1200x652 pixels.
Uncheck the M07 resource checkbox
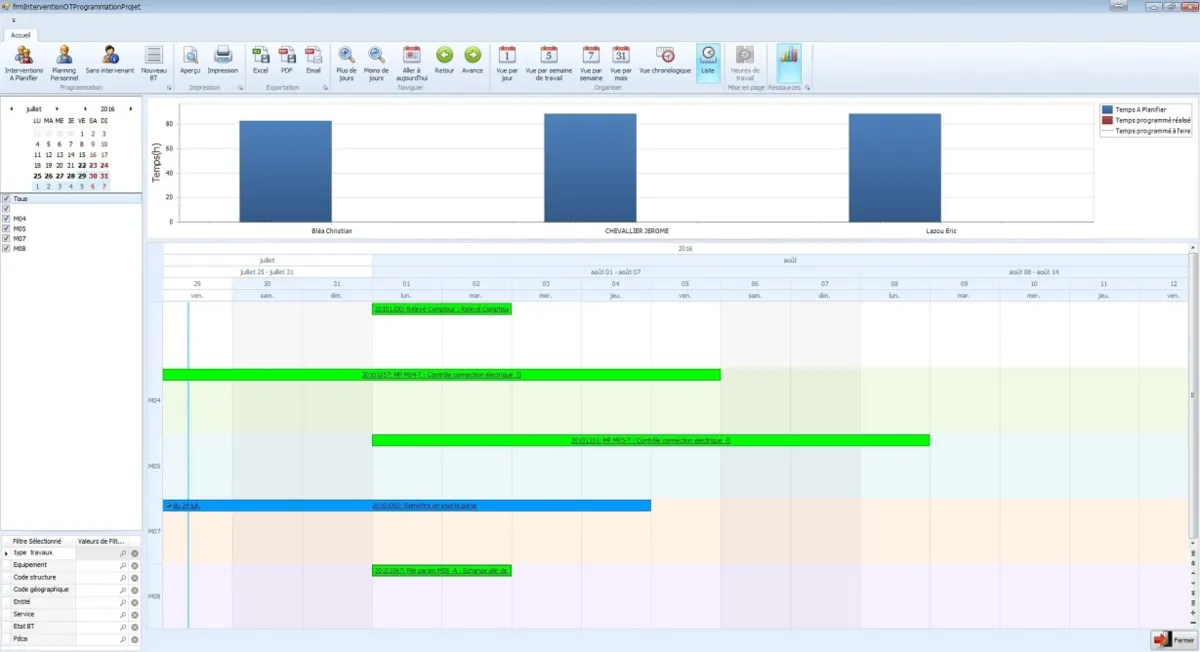(x=6, y=238)
